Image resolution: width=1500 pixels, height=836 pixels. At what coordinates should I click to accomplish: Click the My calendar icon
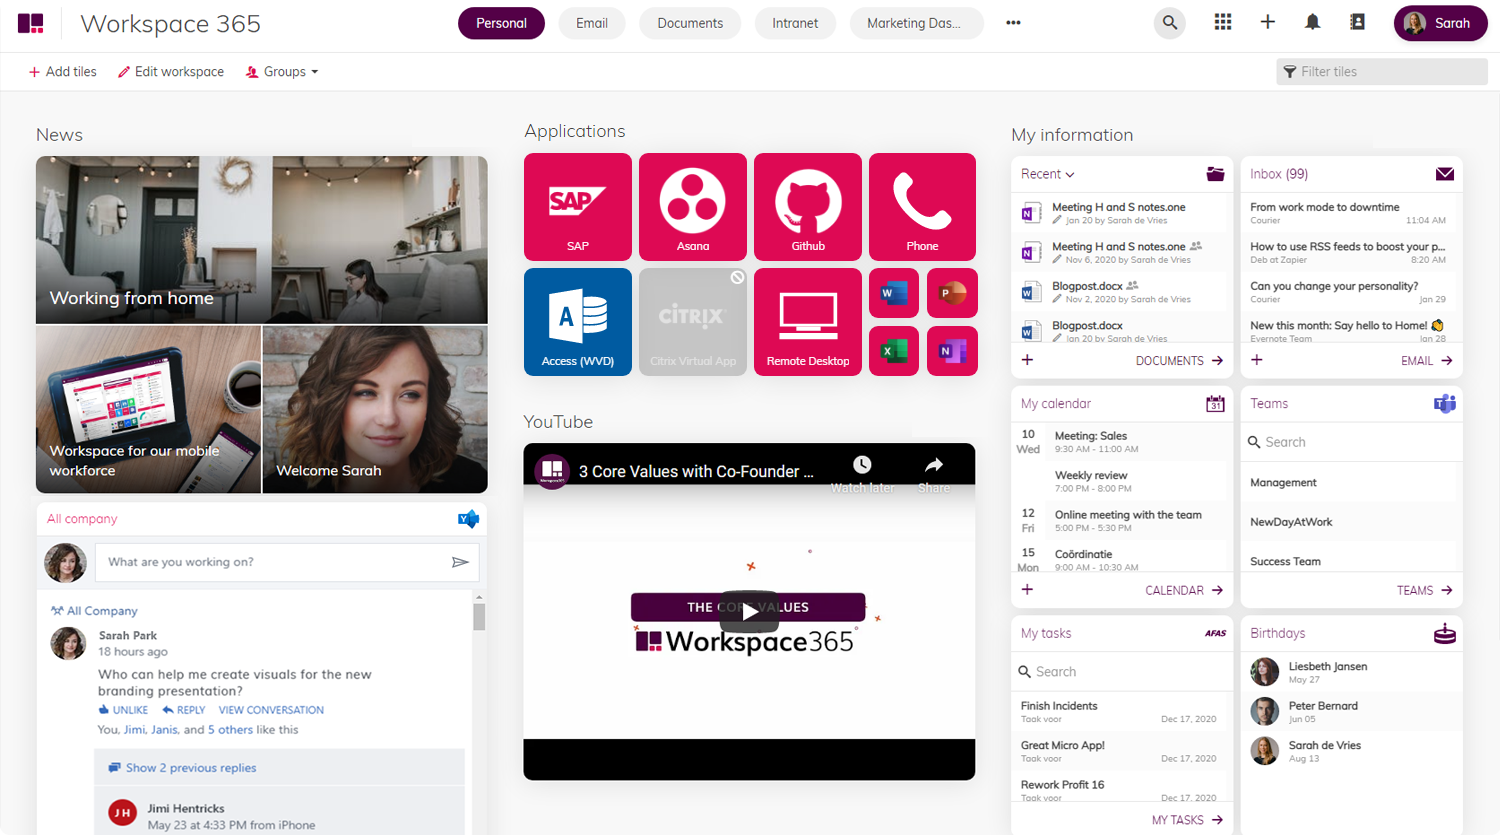[1215, 404]
